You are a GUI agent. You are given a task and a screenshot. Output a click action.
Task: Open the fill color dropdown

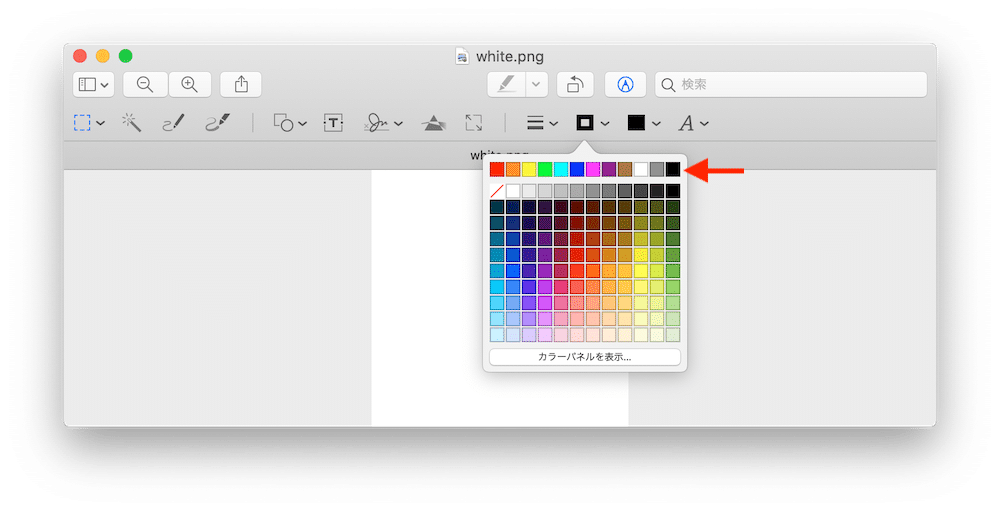[x=643, y=123]
